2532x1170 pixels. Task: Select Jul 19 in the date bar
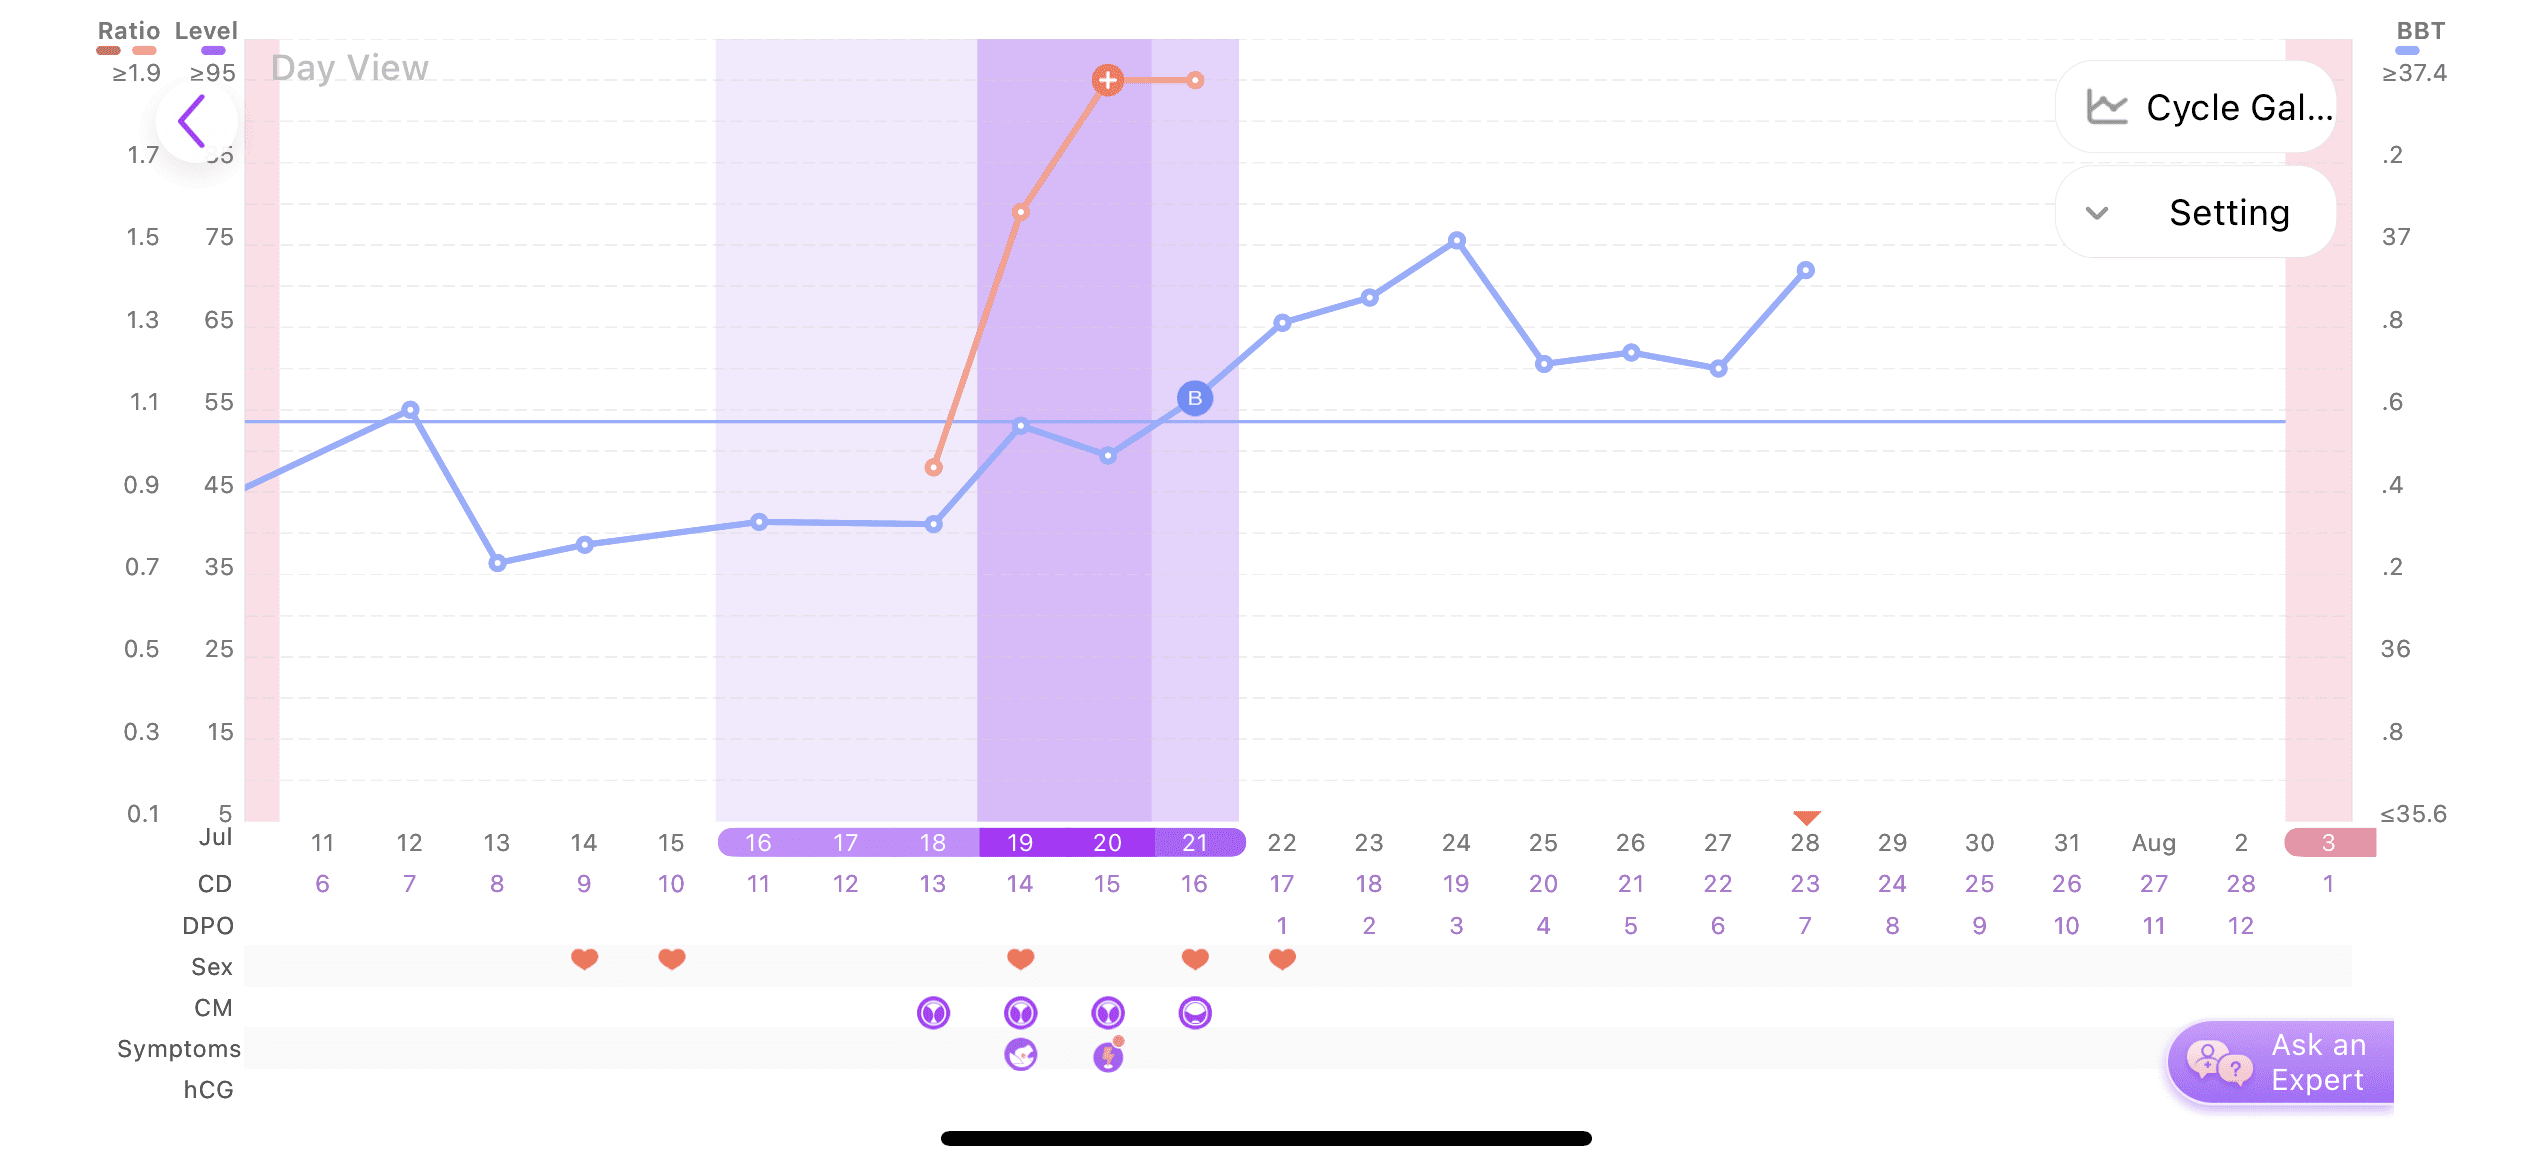pos(1020,843)
